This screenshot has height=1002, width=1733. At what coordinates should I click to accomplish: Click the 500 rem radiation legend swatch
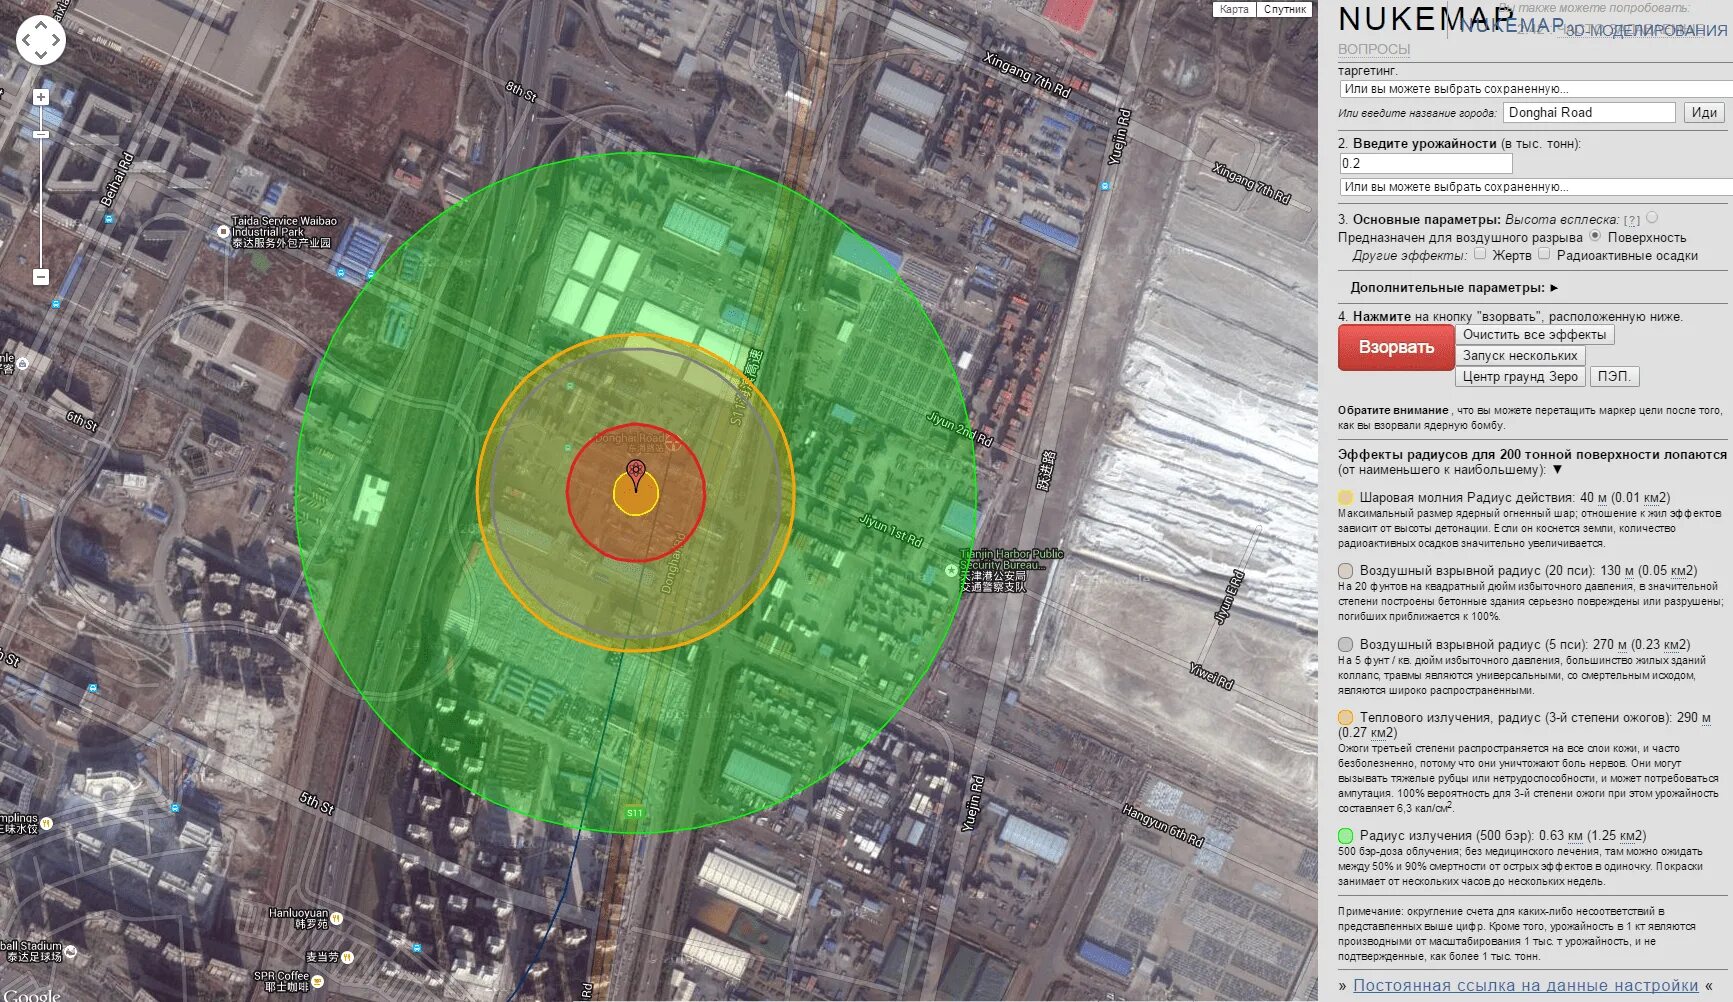coord(1346,836)
